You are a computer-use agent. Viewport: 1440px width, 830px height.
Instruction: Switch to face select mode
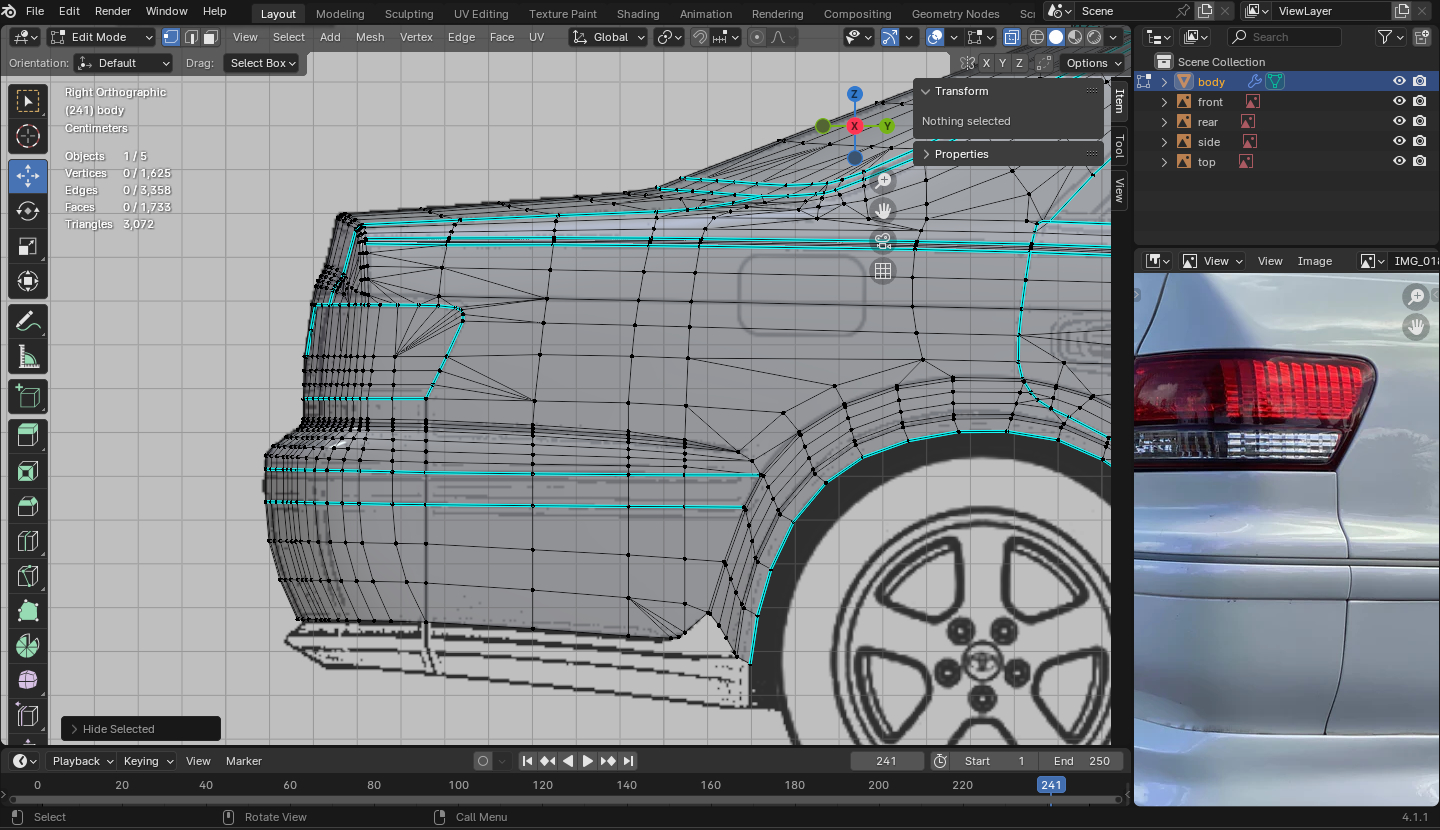(x=210, y=37)
